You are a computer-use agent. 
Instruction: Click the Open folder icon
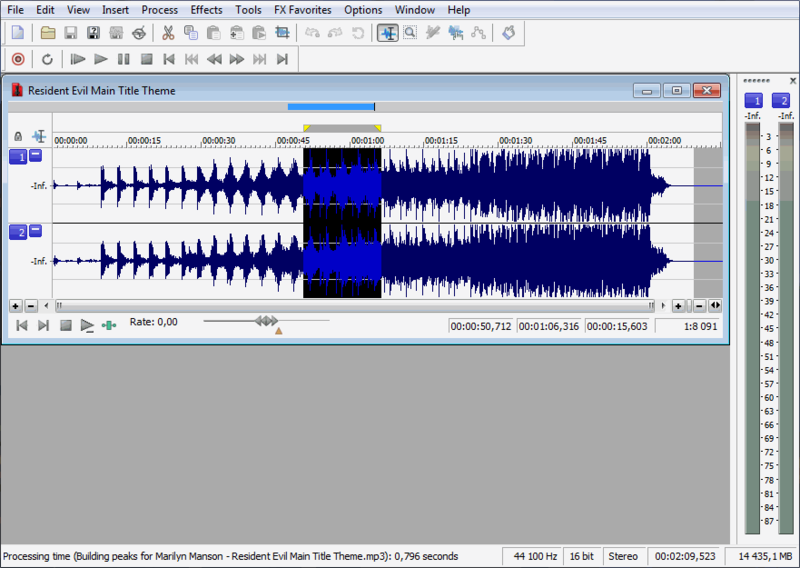47,33
